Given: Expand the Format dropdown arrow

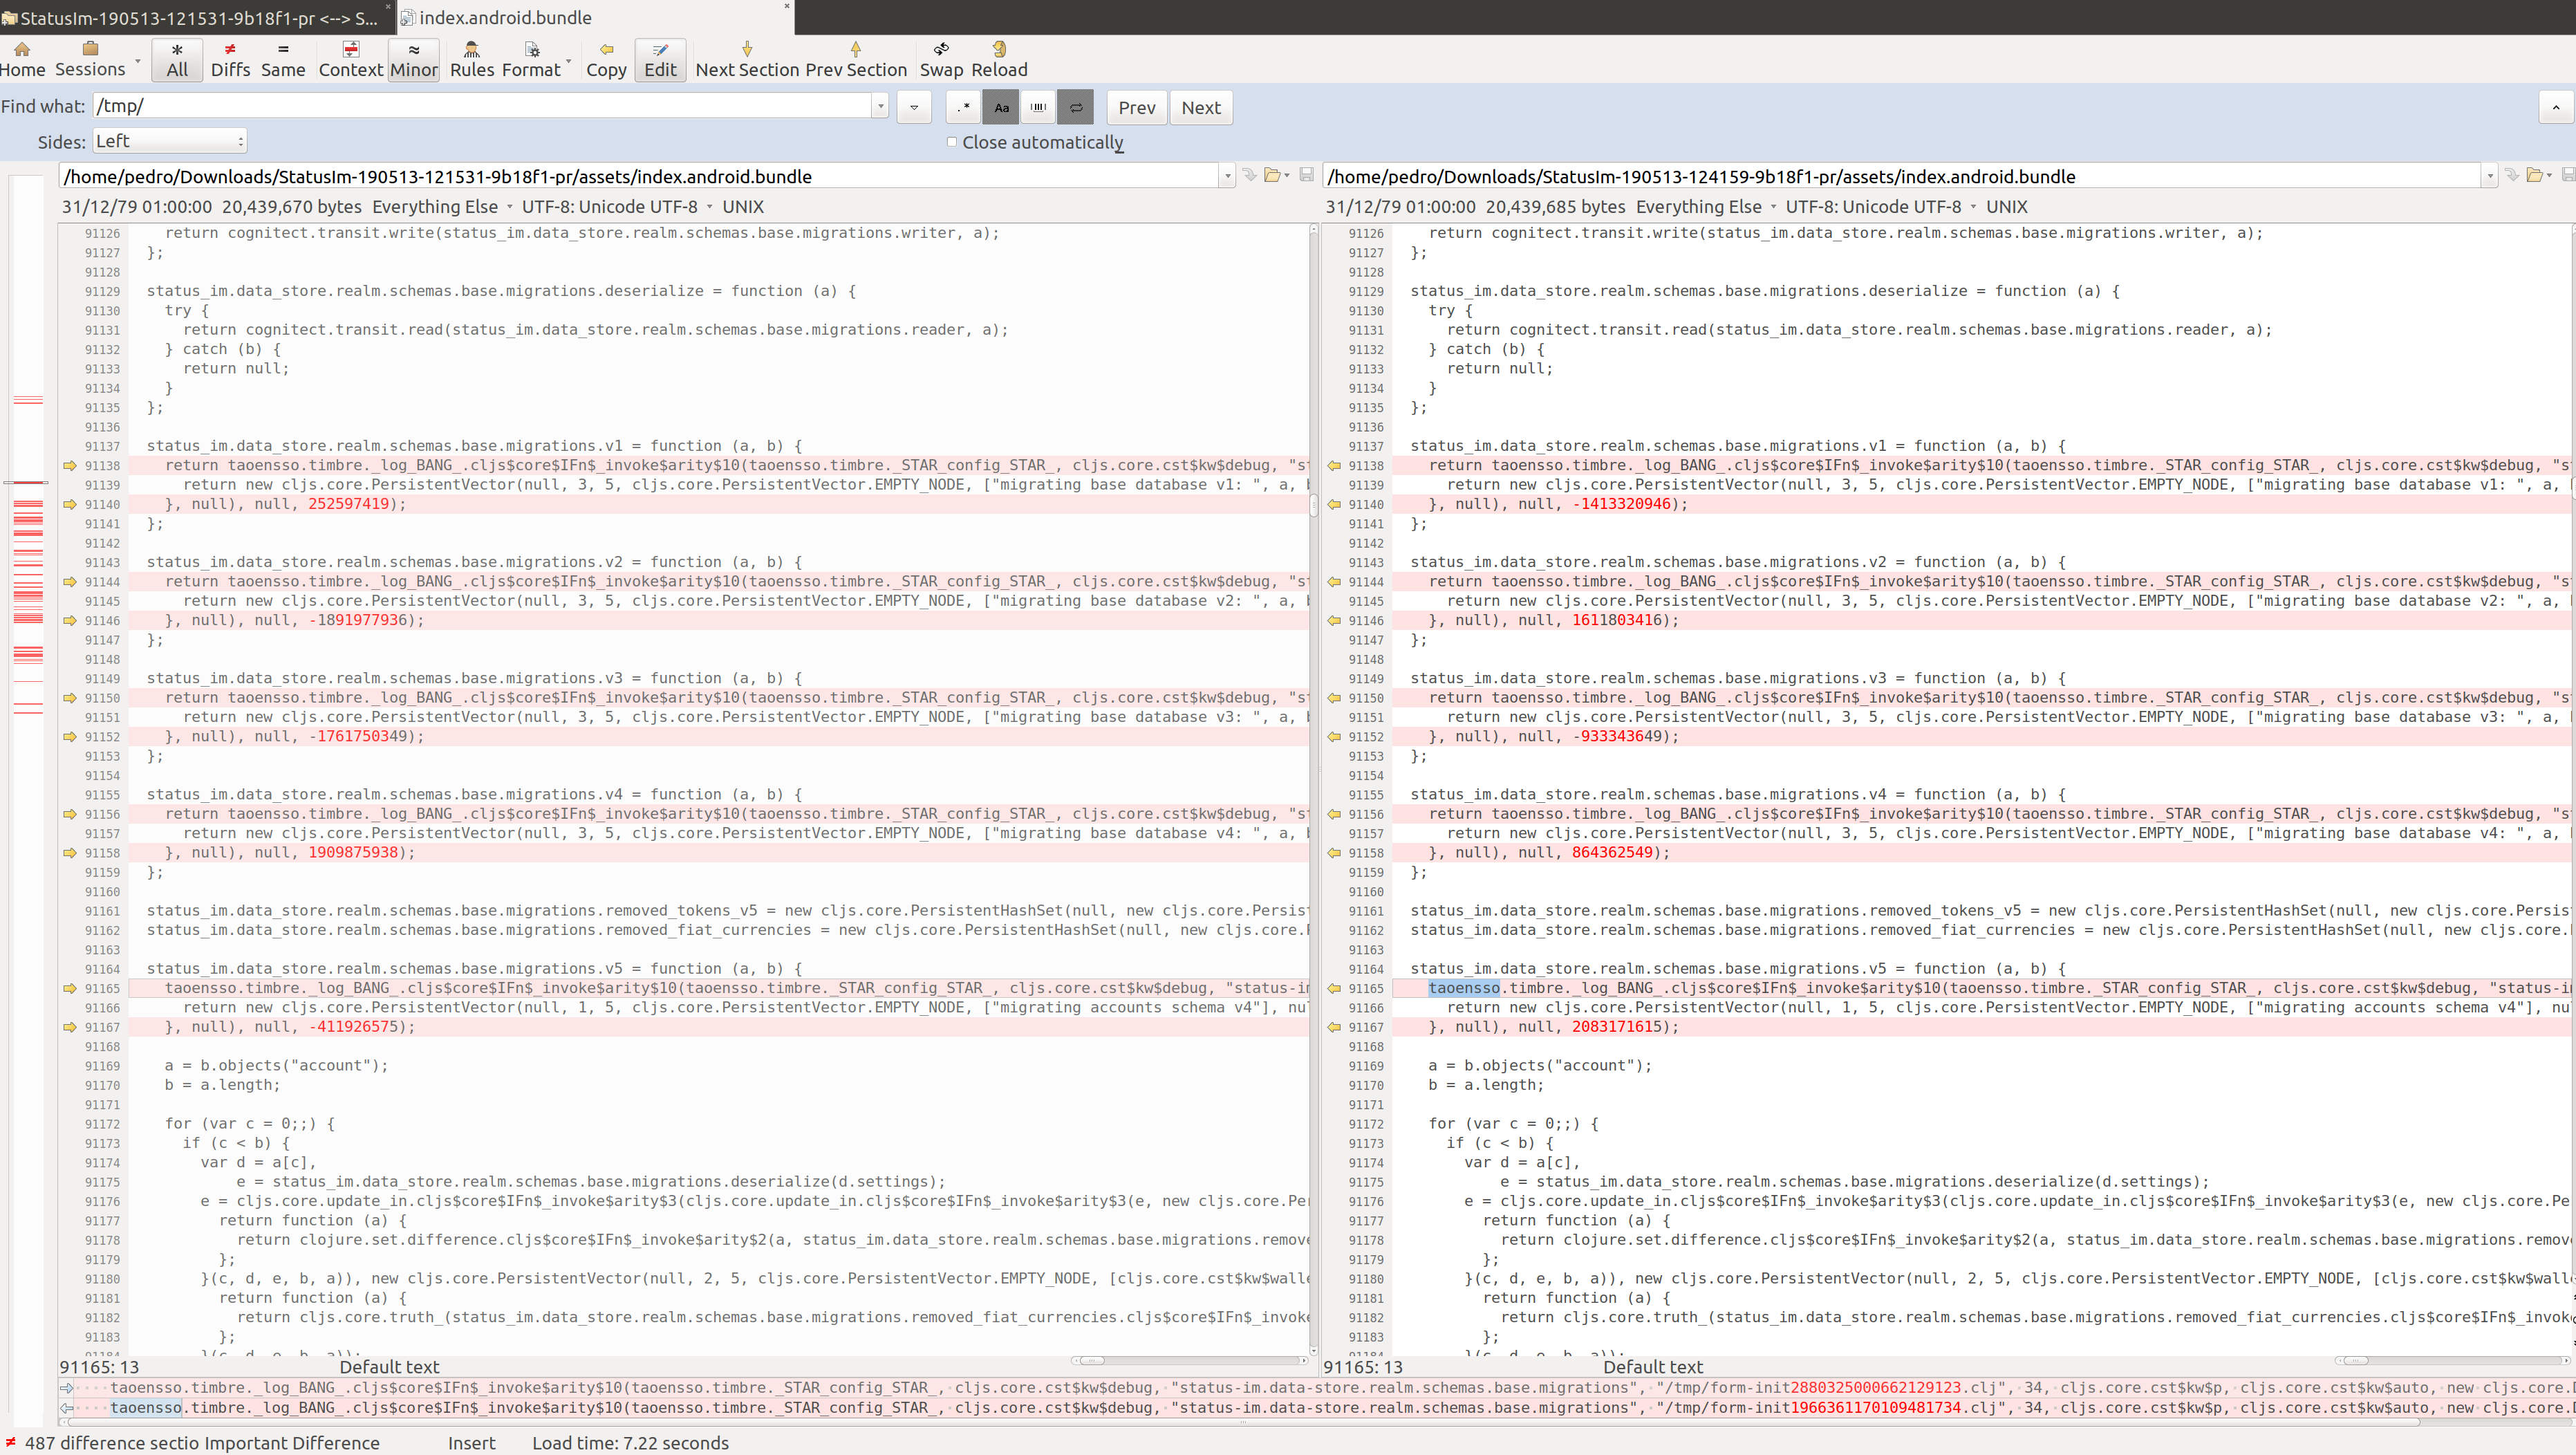Looking at the screenshot, I should tap(568, 61).
